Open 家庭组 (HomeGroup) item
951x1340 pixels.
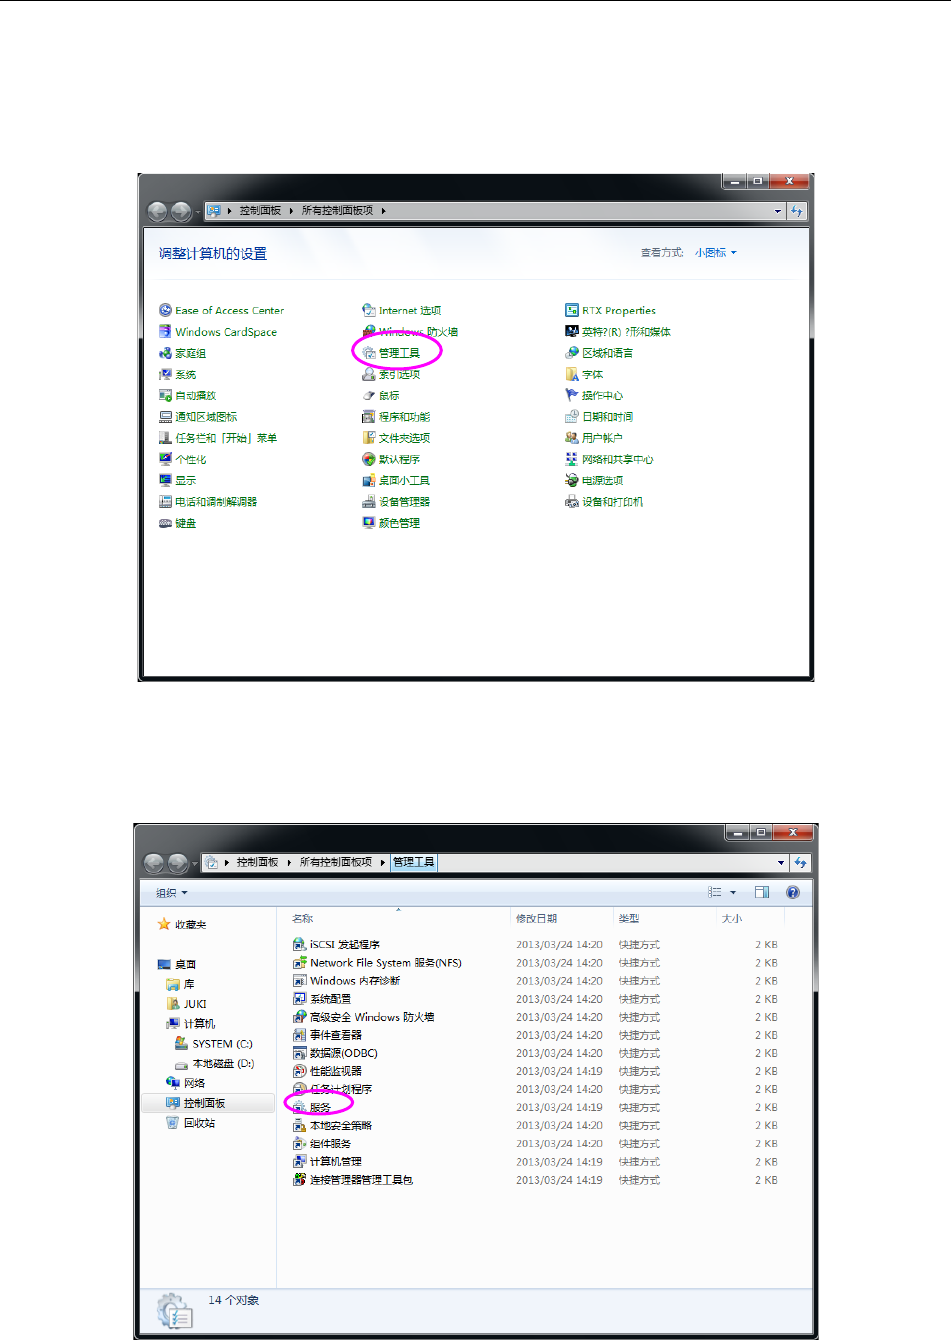tap(183, 353)
